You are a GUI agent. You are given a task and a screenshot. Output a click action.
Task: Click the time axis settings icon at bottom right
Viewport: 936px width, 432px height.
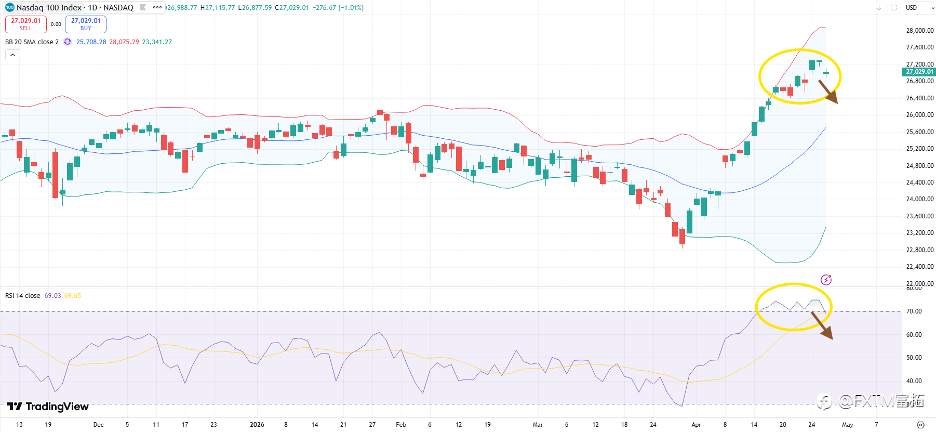point(919,423)
